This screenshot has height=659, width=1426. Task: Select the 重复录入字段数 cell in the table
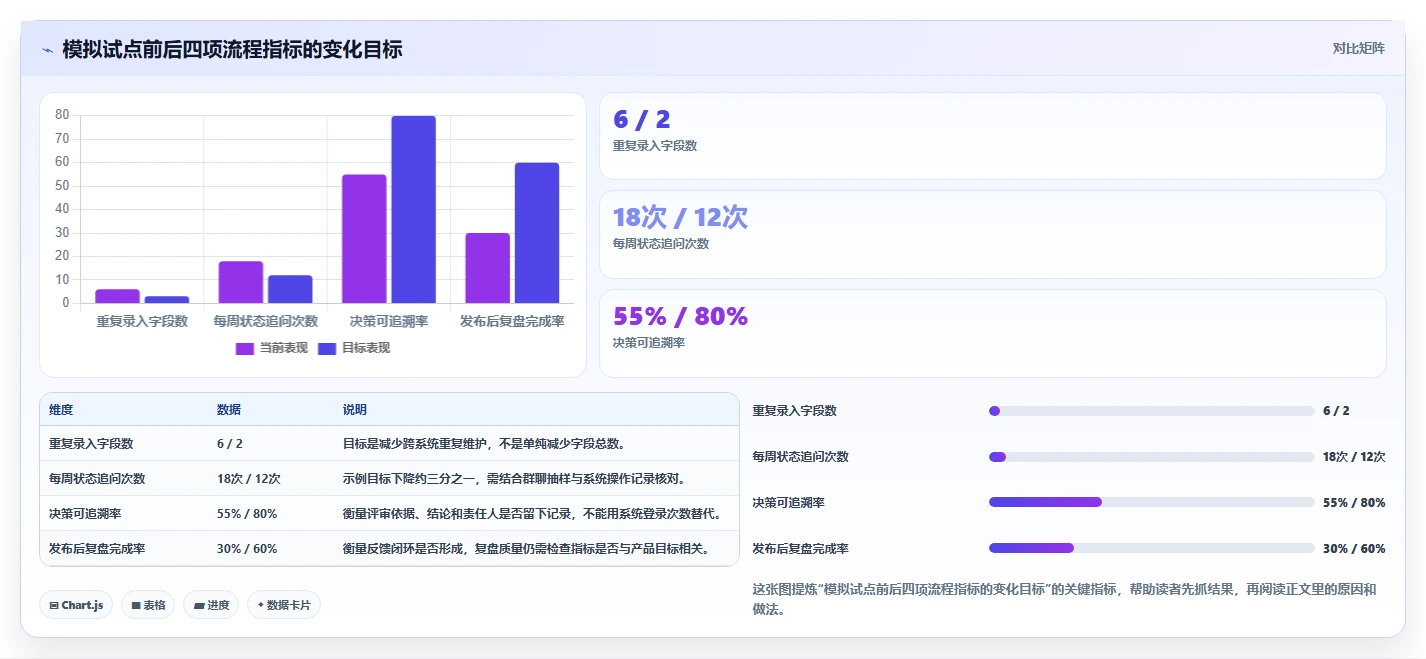[x=91, y=443]
